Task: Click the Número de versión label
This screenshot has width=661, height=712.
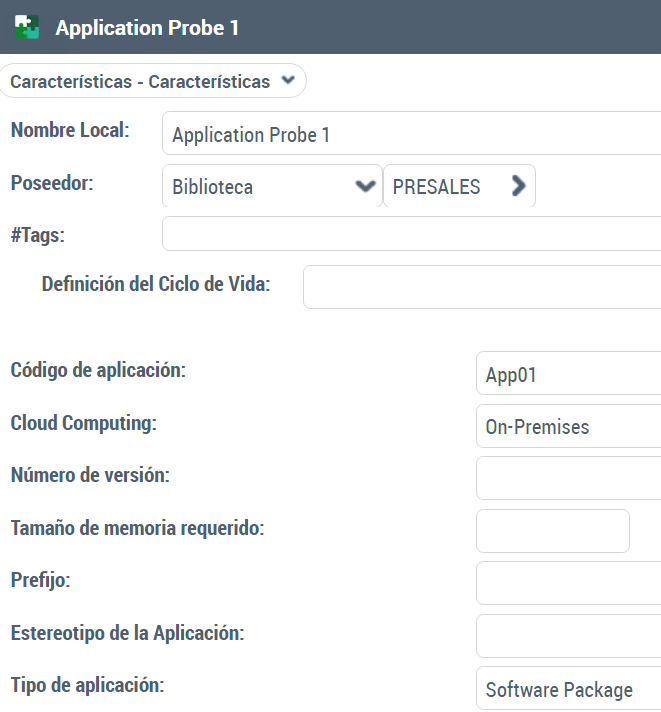Action: pos(90,475)
